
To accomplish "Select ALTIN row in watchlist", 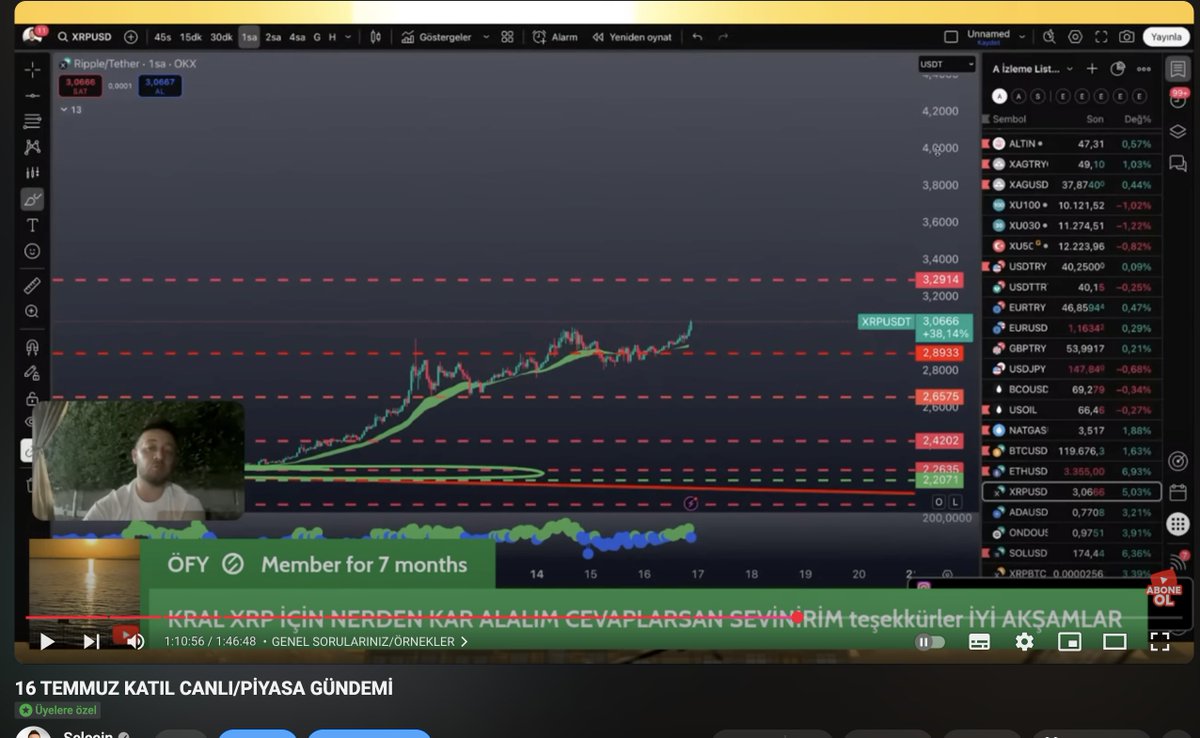I will (1071, 143).
